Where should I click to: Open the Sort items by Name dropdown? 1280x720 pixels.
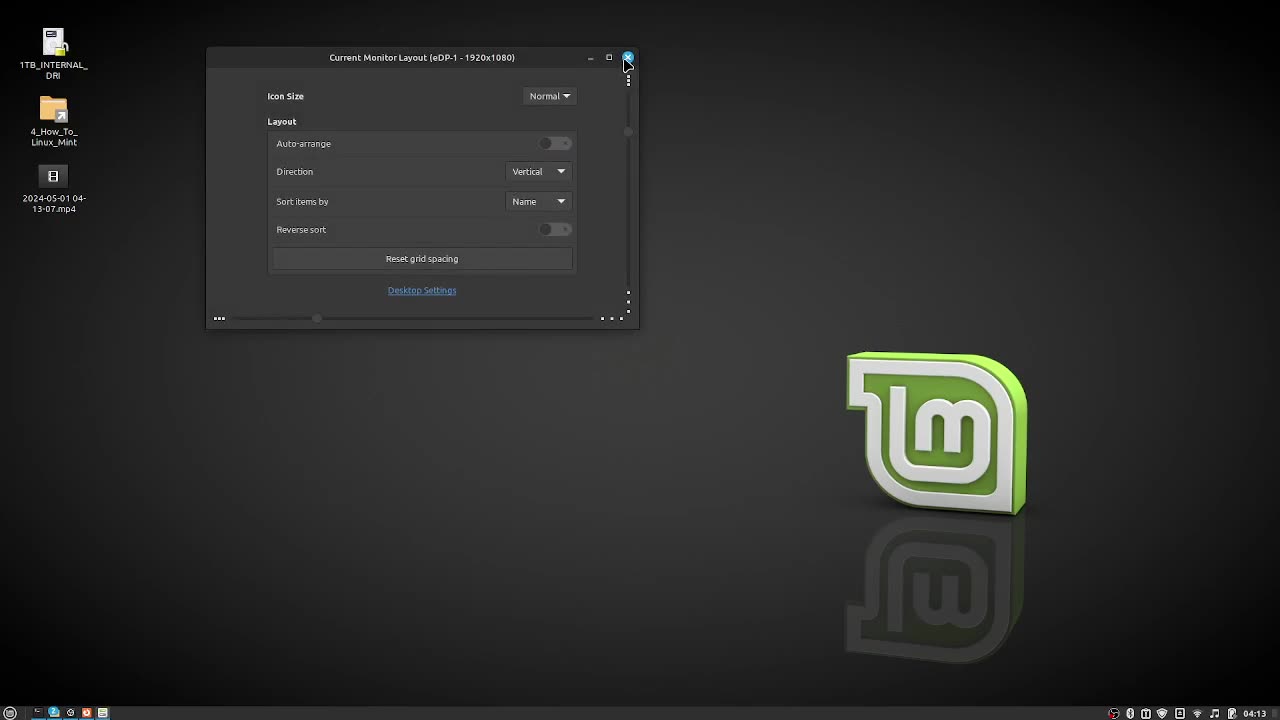click(x=538, y=202)
